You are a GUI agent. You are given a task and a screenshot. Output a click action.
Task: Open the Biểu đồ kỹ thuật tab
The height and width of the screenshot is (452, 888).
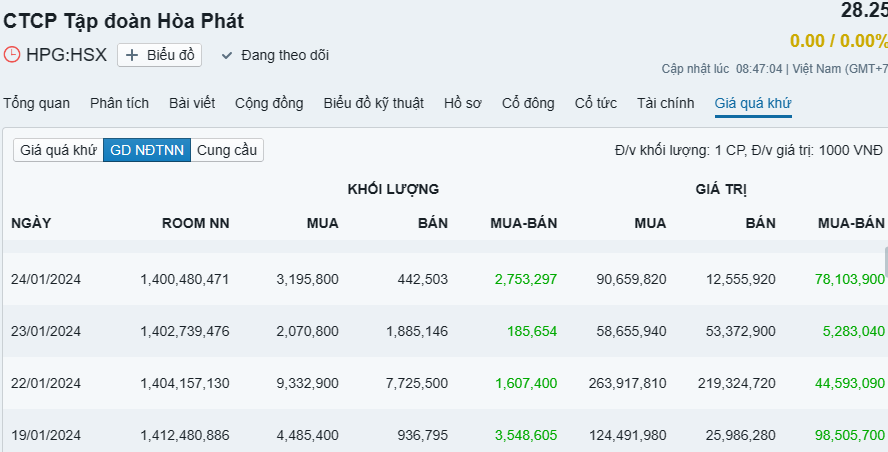(373, 103)
